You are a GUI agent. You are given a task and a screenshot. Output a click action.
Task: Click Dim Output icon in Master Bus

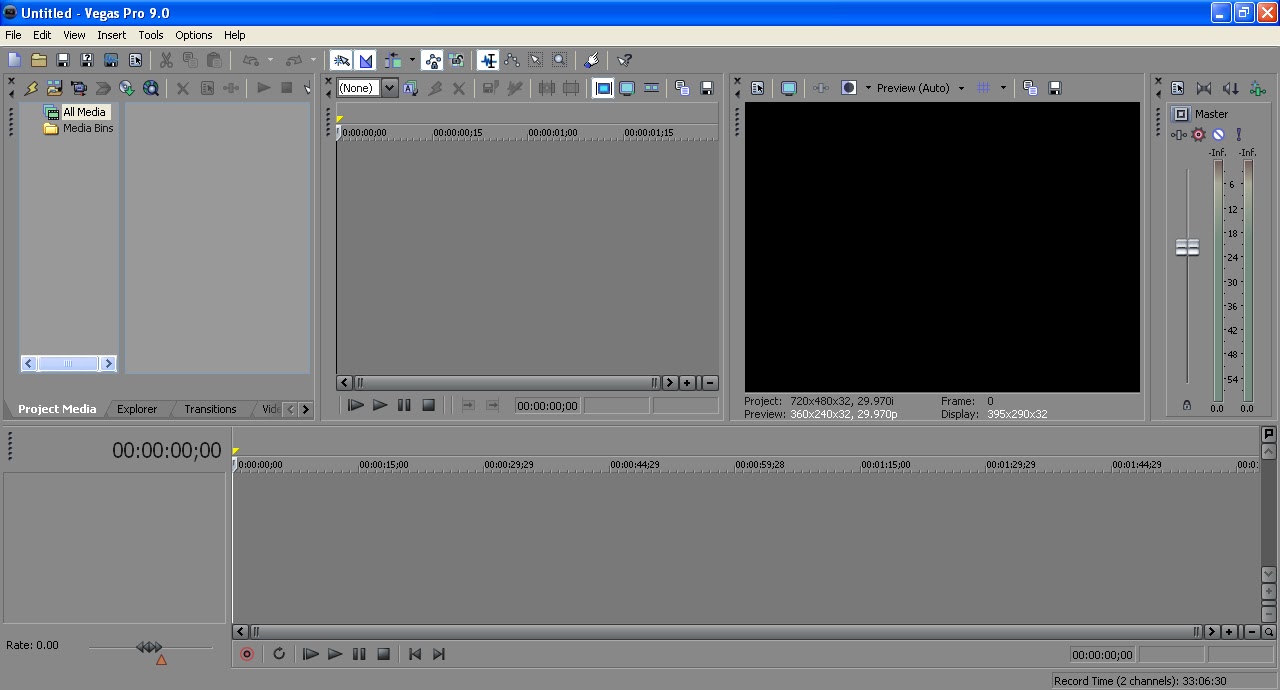click(x=1229, y=88)
